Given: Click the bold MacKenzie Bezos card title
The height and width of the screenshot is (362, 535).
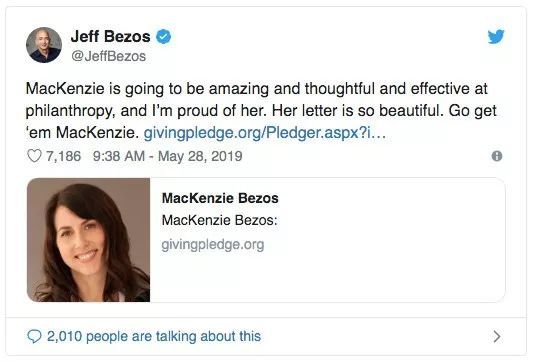Looking at the screenshot, I should [x=220, y=198].
